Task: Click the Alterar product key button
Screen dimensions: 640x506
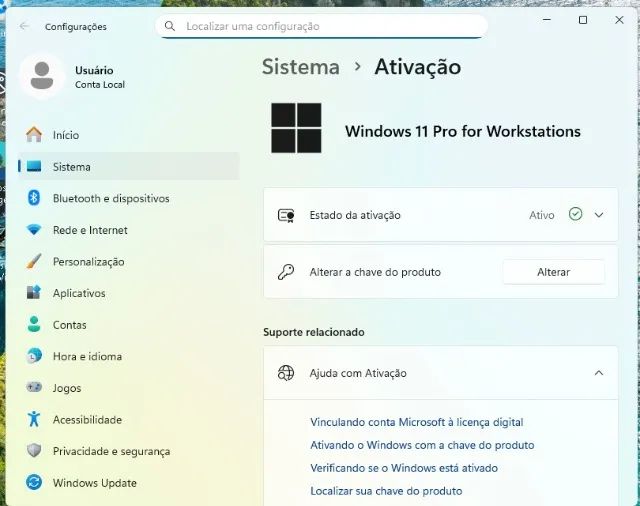Action: pyautogui.click(x=553, y=272)
